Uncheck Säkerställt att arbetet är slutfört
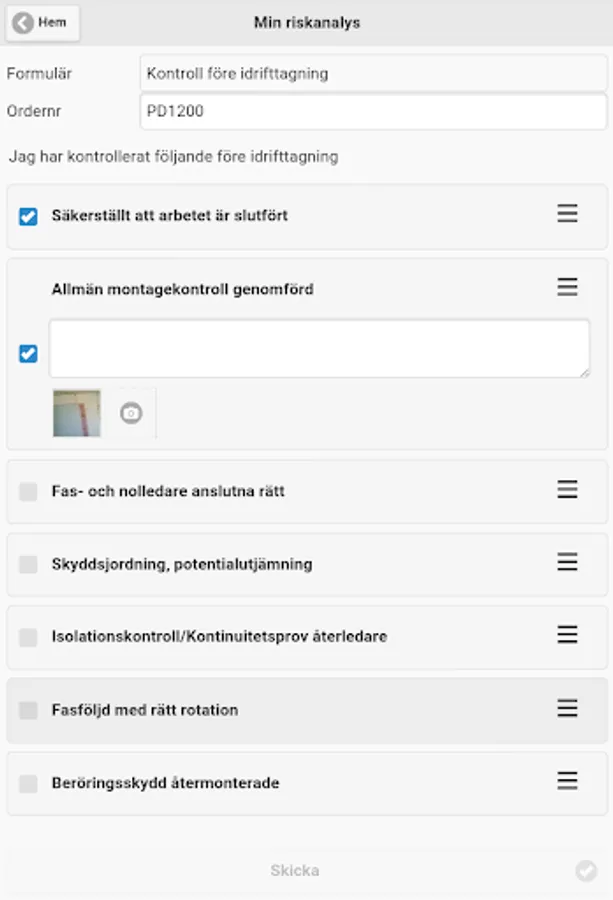 pos(28,216)
